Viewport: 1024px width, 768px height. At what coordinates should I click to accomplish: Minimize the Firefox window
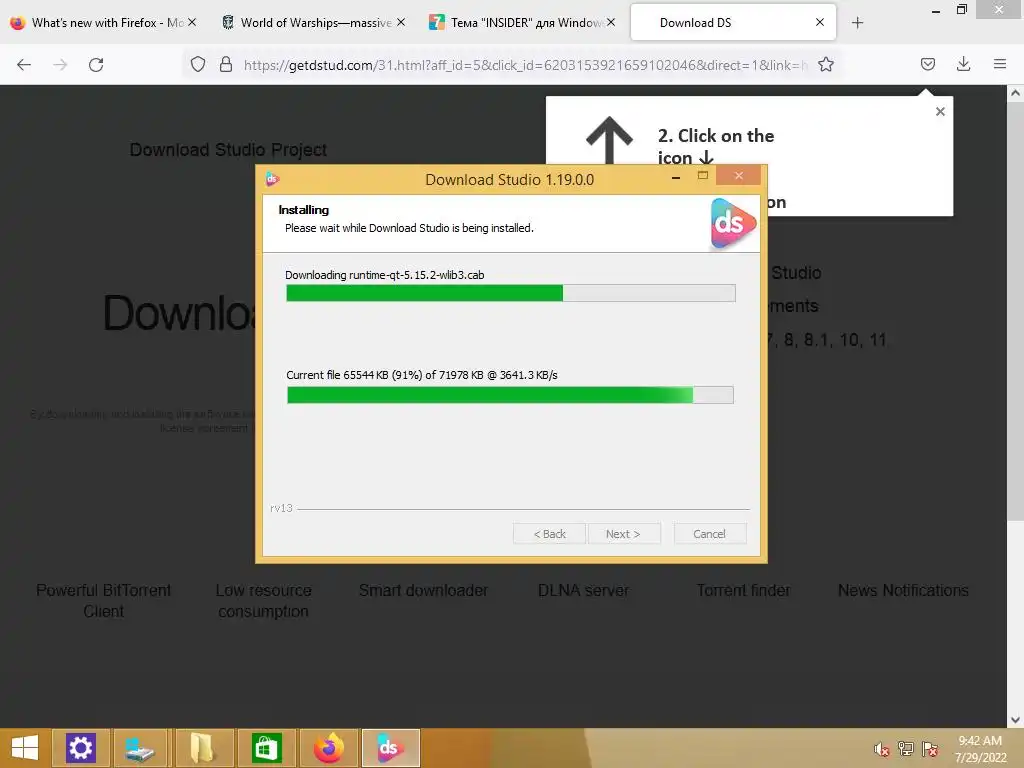(936, 10)
